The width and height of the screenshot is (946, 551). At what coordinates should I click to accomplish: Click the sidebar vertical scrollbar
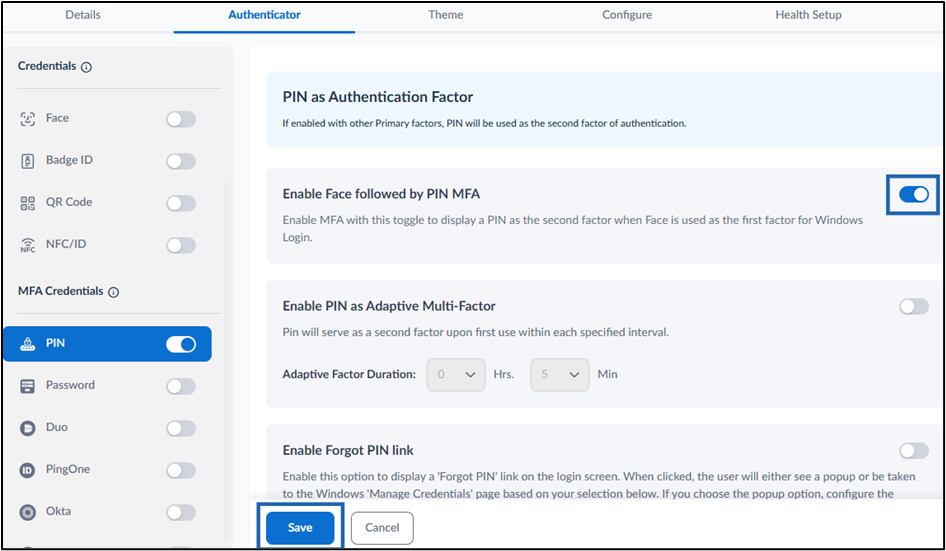(227, 359)
